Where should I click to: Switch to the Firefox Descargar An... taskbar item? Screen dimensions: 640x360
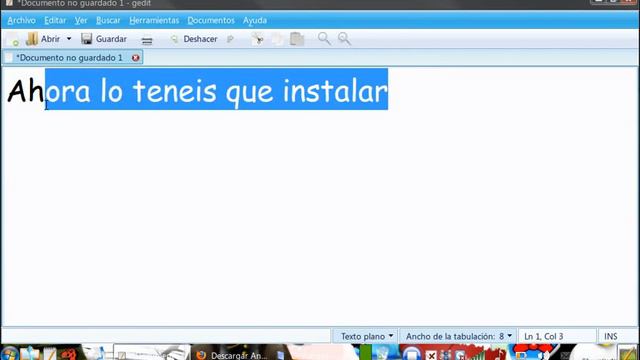coord(233,355)
